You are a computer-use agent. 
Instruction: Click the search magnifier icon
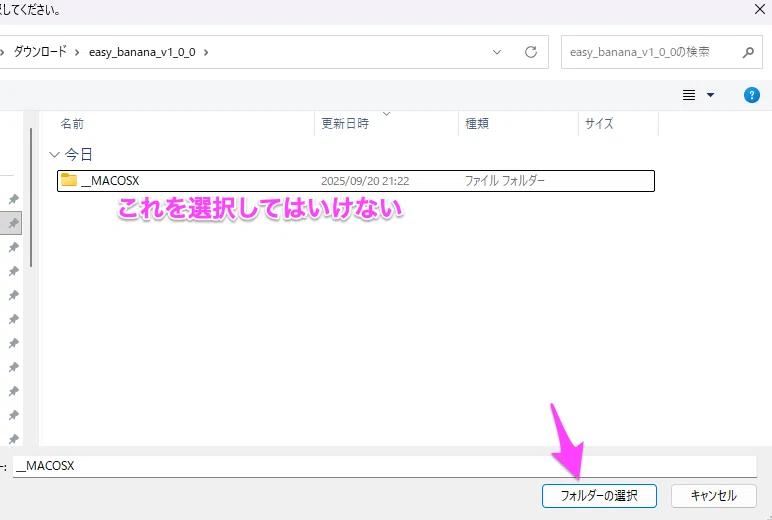pyautogui.click(x=748, y=52)
